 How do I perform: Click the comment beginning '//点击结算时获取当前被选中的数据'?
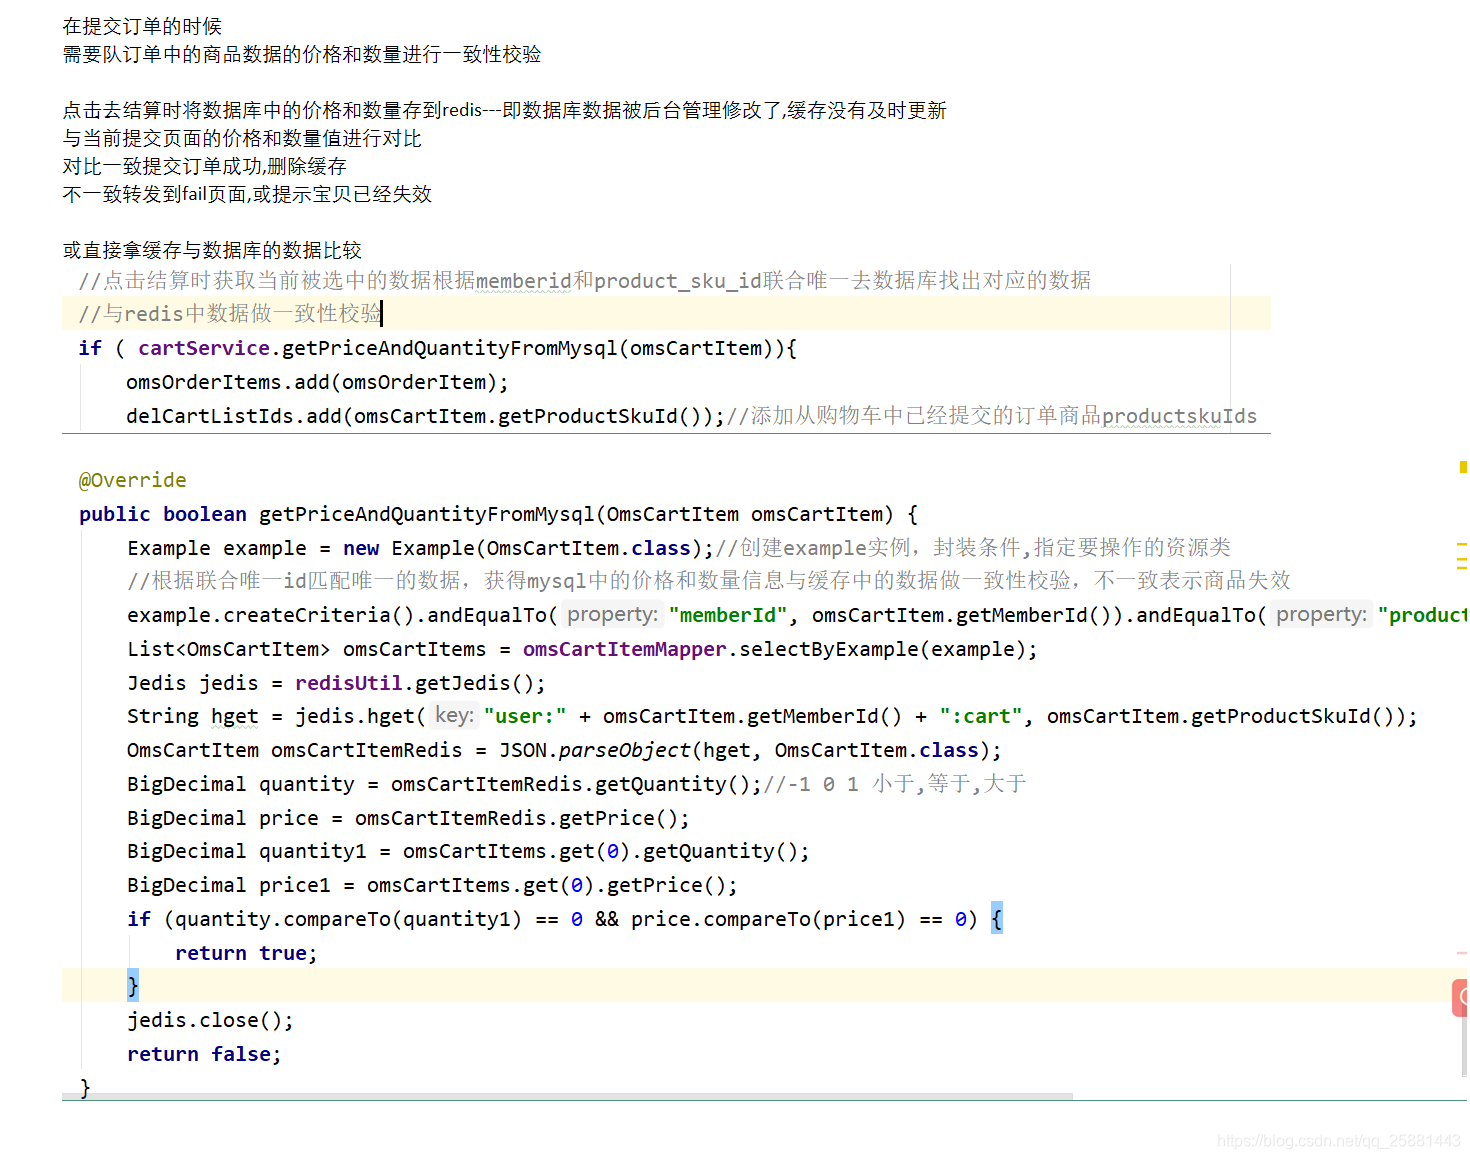[584, 281]
